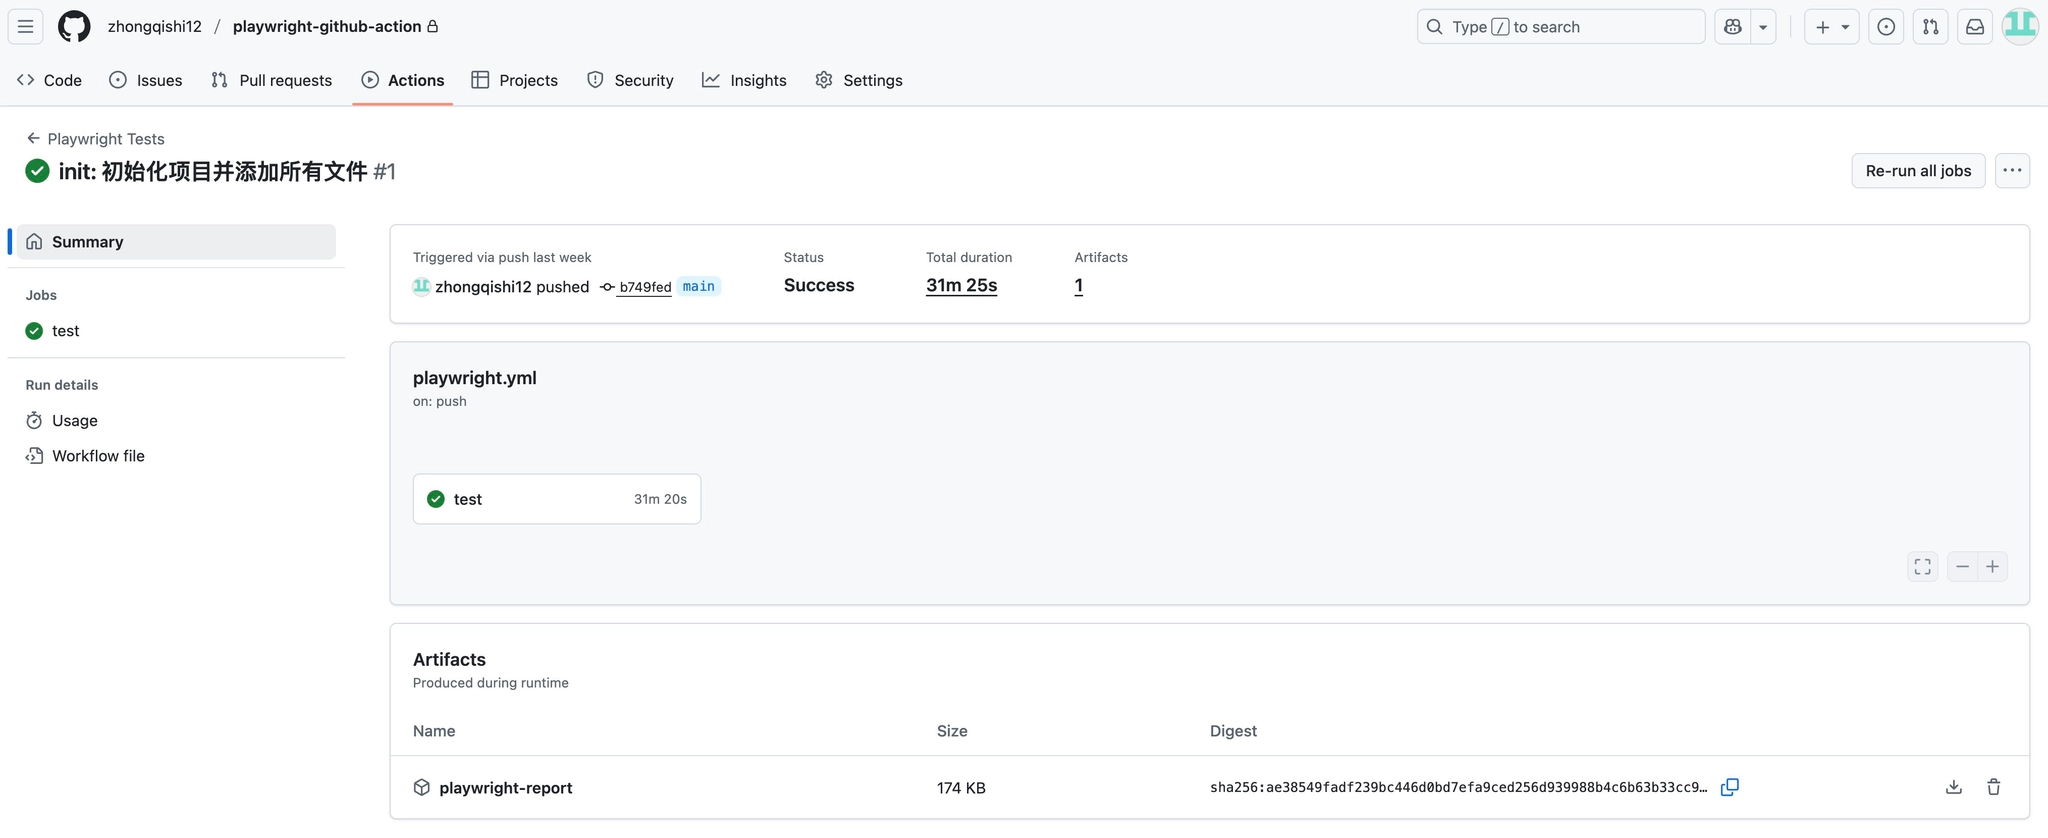Open the Pull requests tab

tap(272, 80)
